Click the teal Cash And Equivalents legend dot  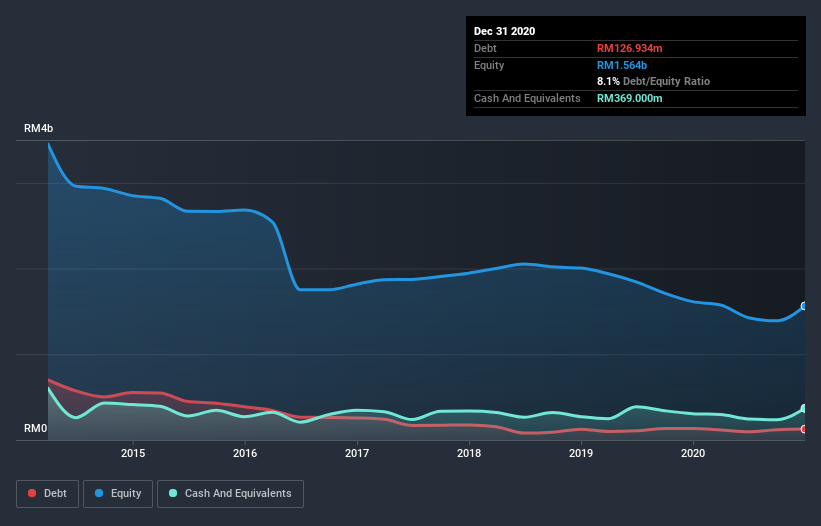(173, 493)
